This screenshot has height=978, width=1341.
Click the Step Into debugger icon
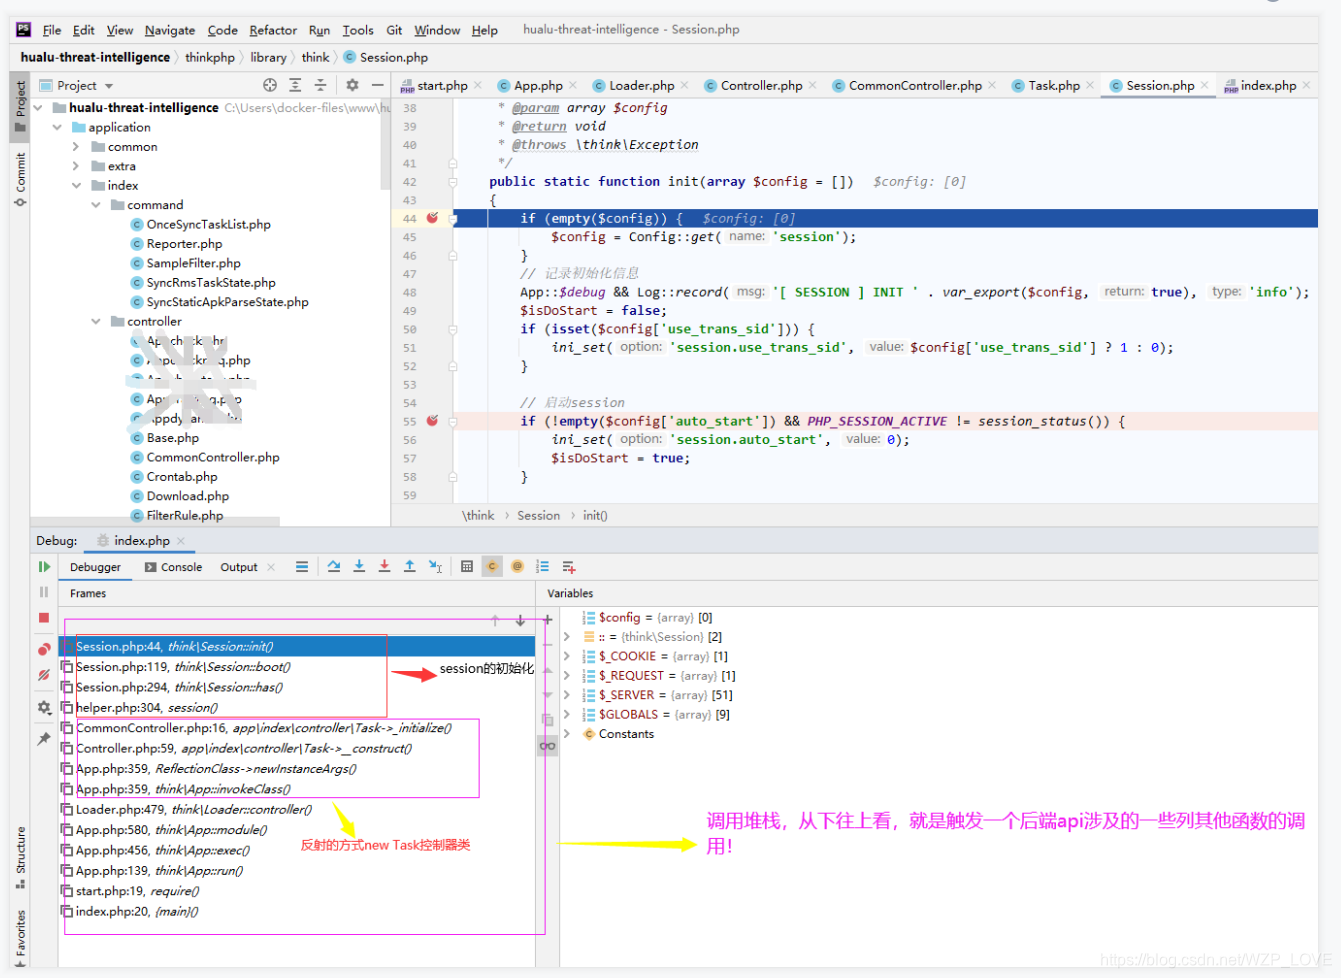coord(359,566)
